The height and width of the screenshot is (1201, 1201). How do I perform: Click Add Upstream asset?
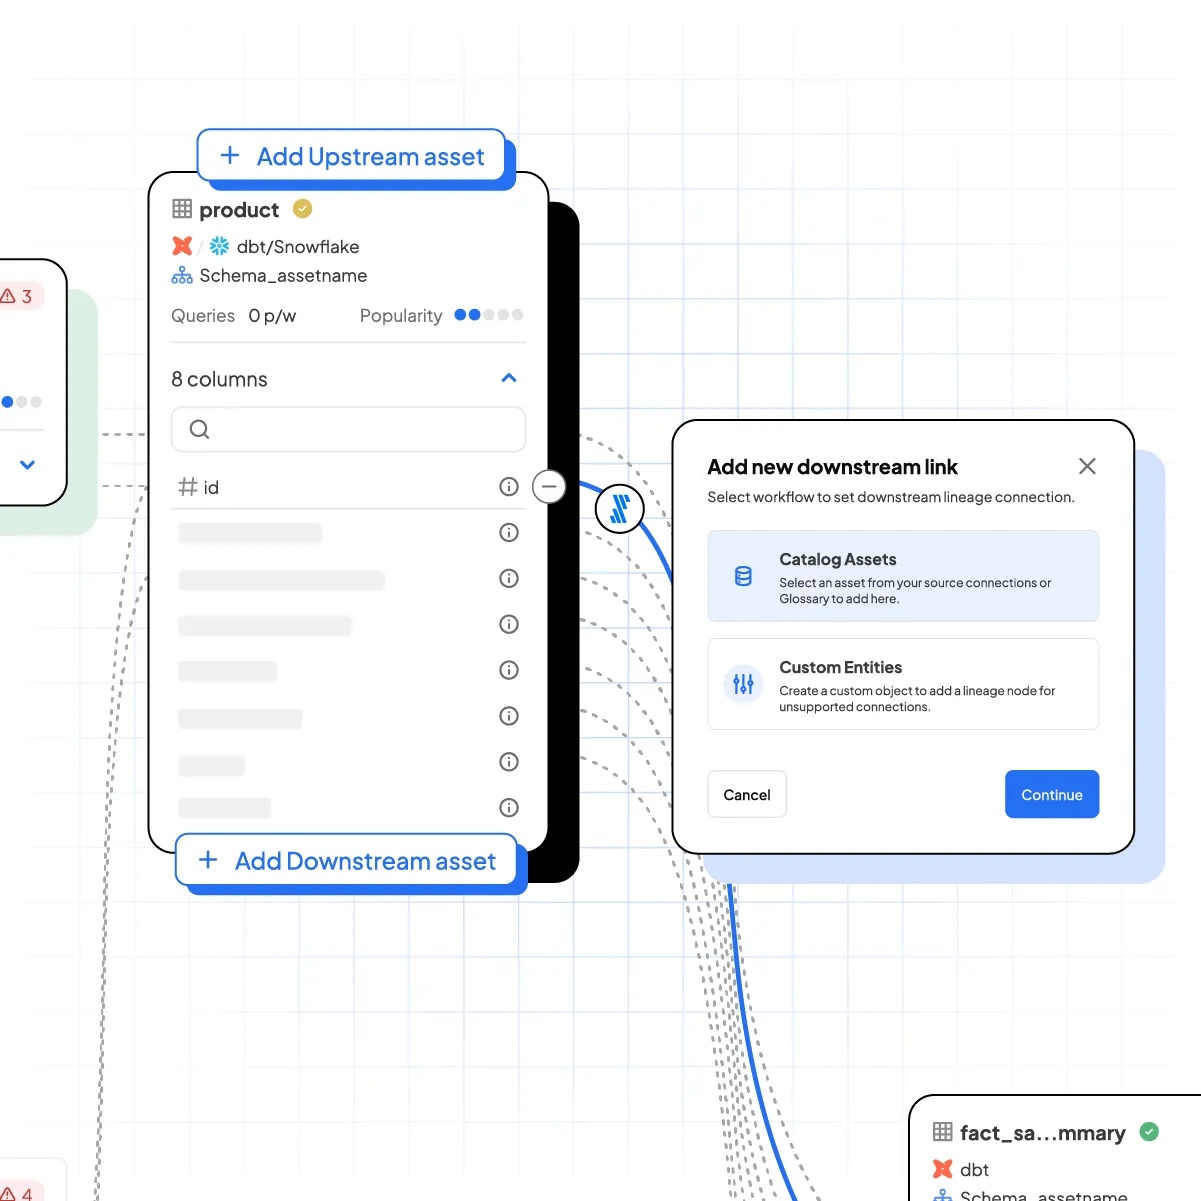[x=352, y=156]
